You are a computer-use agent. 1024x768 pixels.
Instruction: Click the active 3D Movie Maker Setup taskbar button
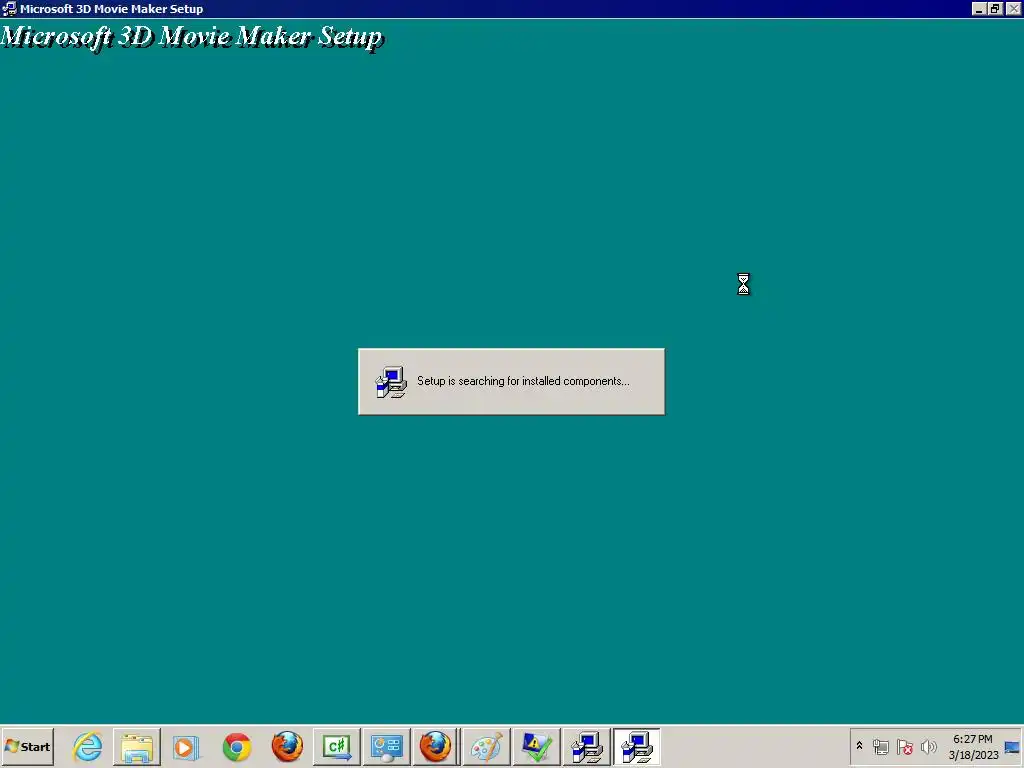click(637, 746)
